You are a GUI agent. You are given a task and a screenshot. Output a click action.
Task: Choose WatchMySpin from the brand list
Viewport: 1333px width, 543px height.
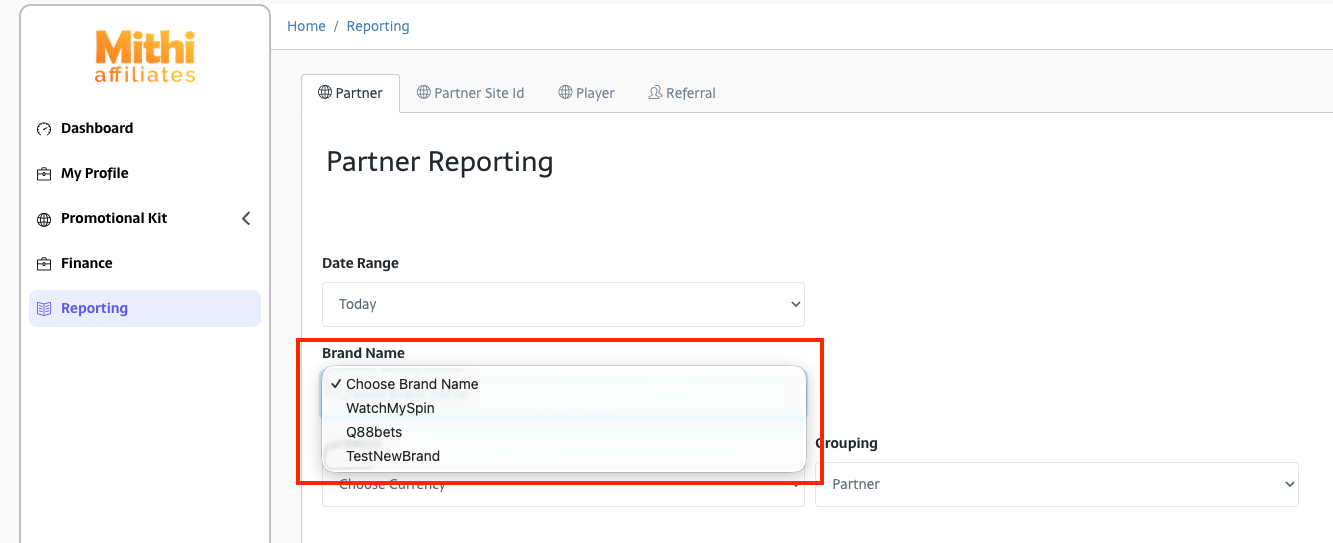390,408
